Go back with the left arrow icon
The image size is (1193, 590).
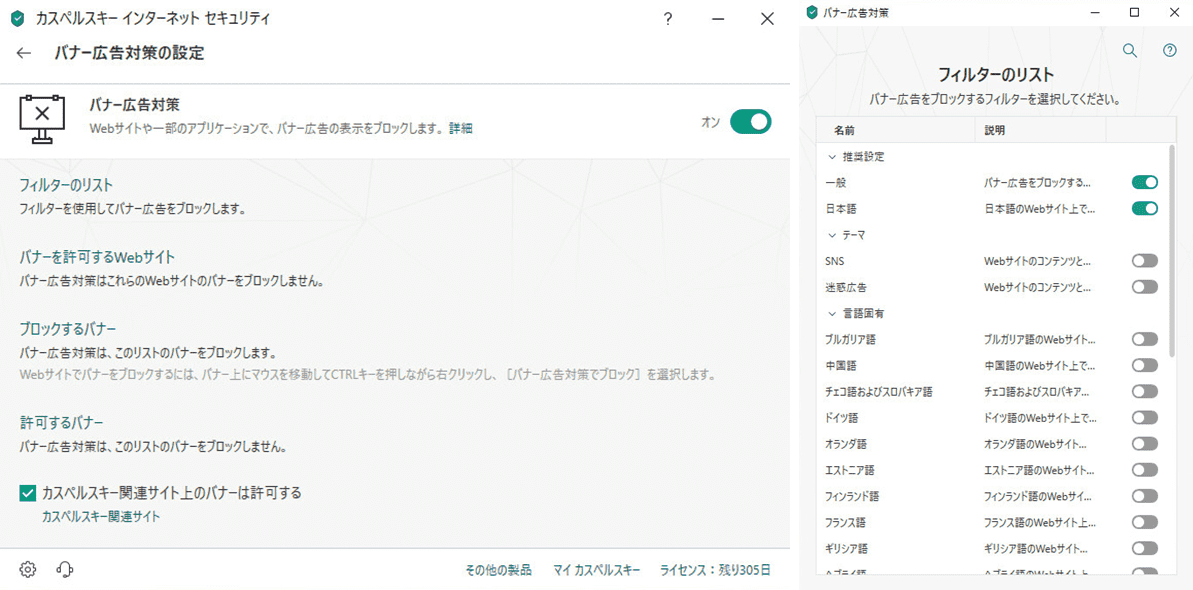tap(24, 53)
